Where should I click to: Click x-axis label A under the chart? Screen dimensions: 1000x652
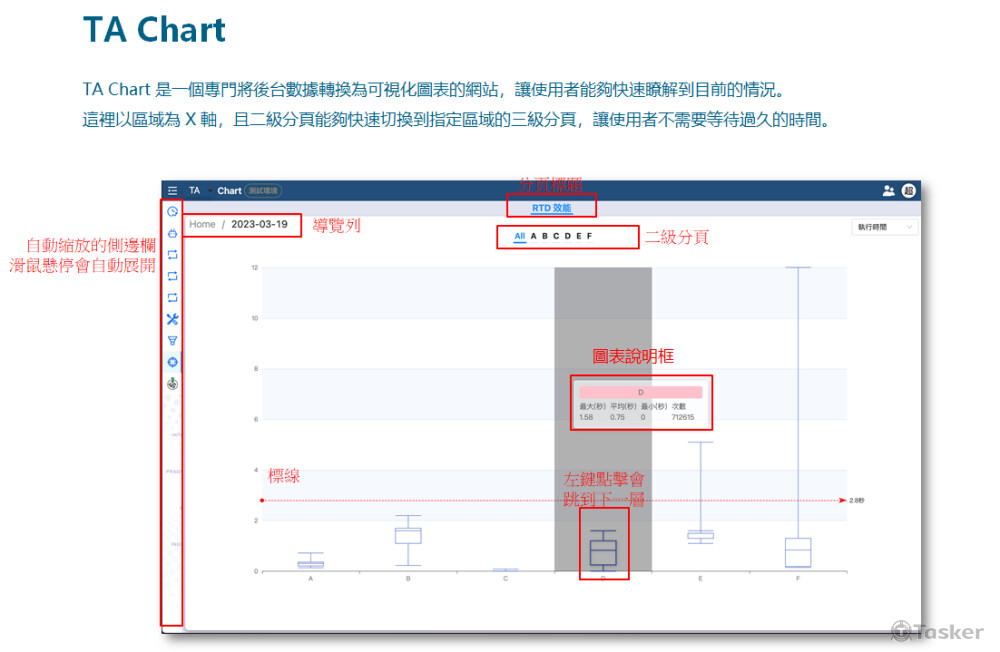point(311,579)
